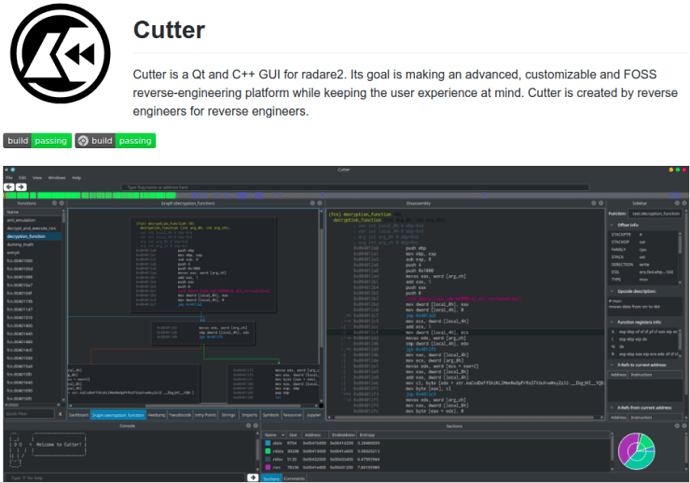The image size is (690, 483).
Task: Focus the console command input field
Action: (x=126, y=478)
